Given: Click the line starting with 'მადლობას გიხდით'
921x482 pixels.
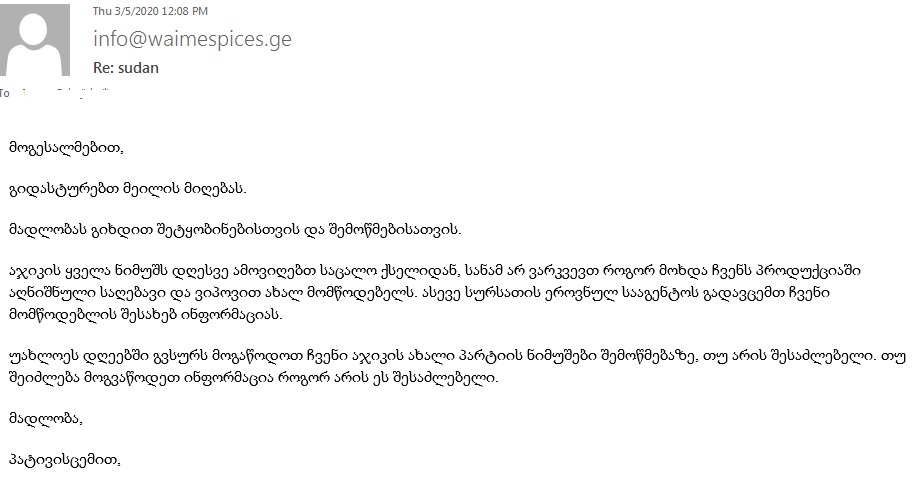Looking at the screenshot, I should 235,230.
